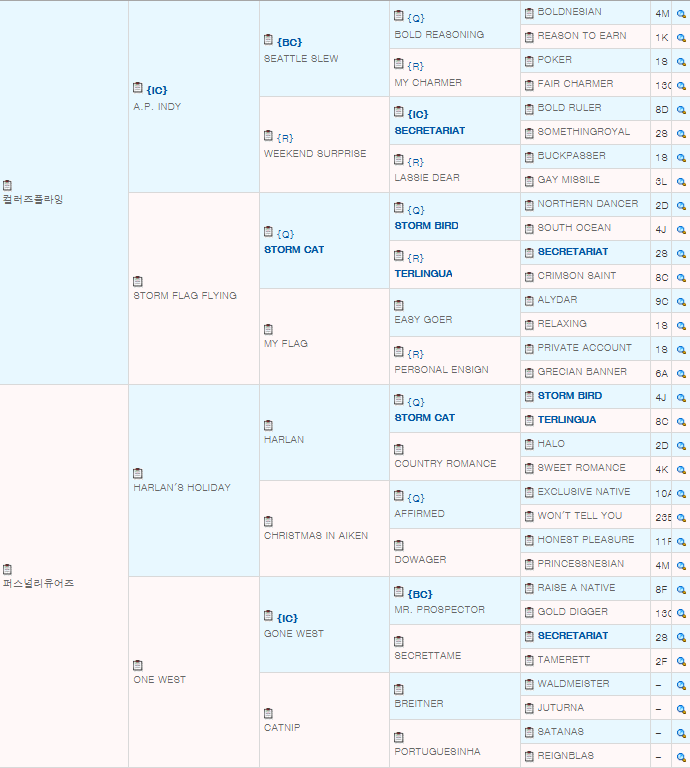Select the EXCLUSIVE NATIVE name
This screenshot has width=690, height=768.
coord(584,492)
